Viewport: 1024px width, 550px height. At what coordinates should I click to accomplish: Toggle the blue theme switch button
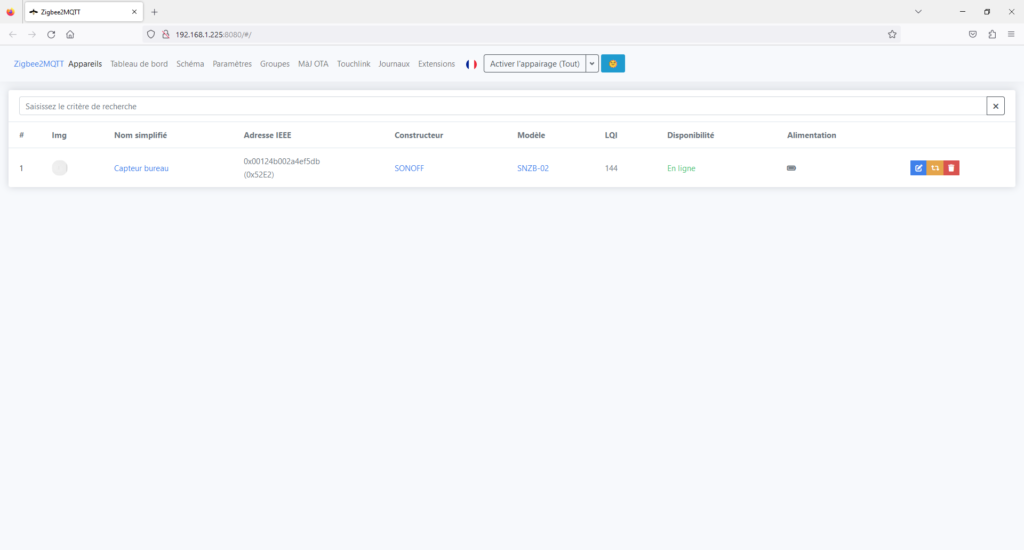(613, 64)
